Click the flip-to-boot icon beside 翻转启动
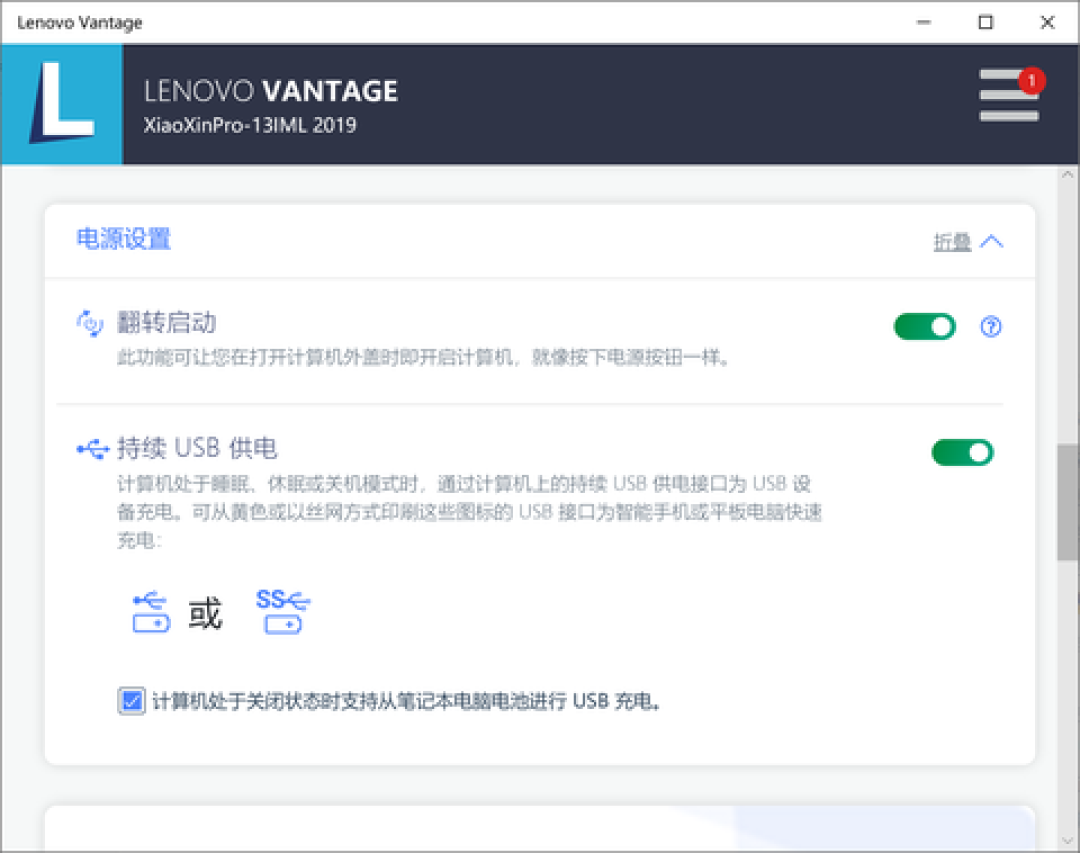The height and width of the screenshot is (853, 1080). point(90,323)
